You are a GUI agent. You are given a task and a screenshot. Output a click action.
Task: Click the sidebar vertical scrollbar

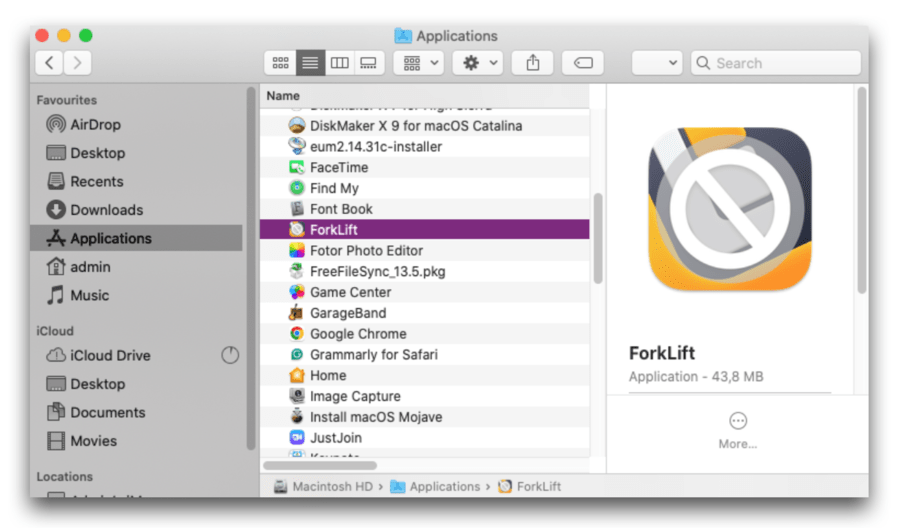point(250,268)
